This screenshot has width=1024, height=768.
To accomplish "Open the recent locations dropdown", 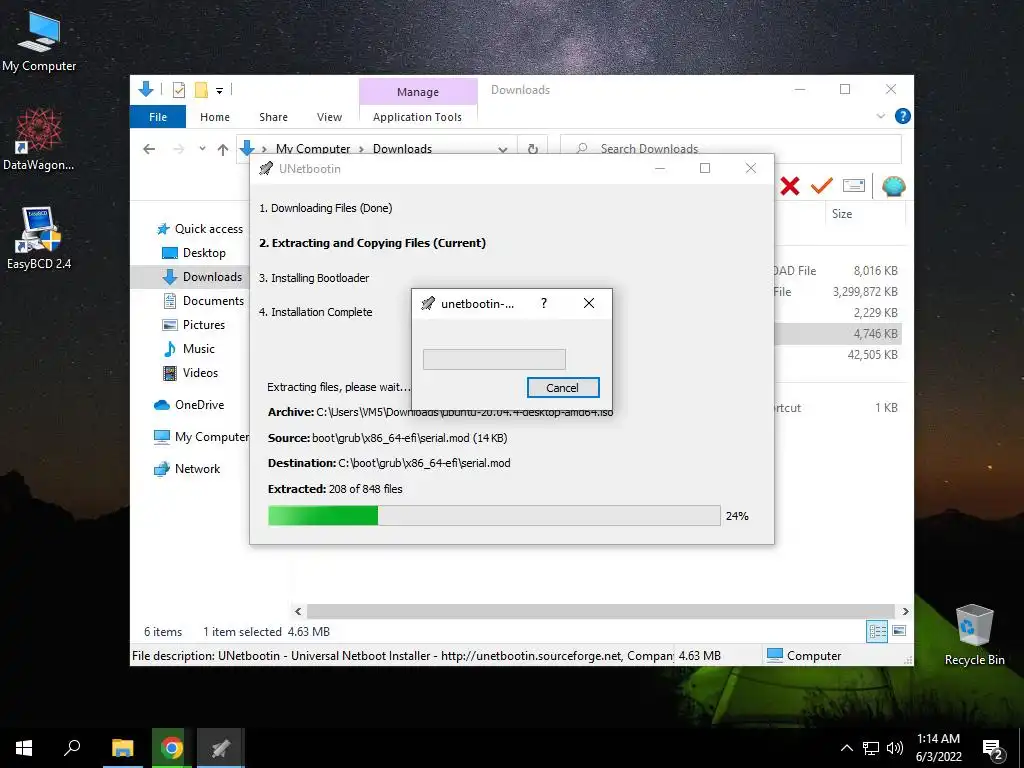I will (x=202, y=149).
